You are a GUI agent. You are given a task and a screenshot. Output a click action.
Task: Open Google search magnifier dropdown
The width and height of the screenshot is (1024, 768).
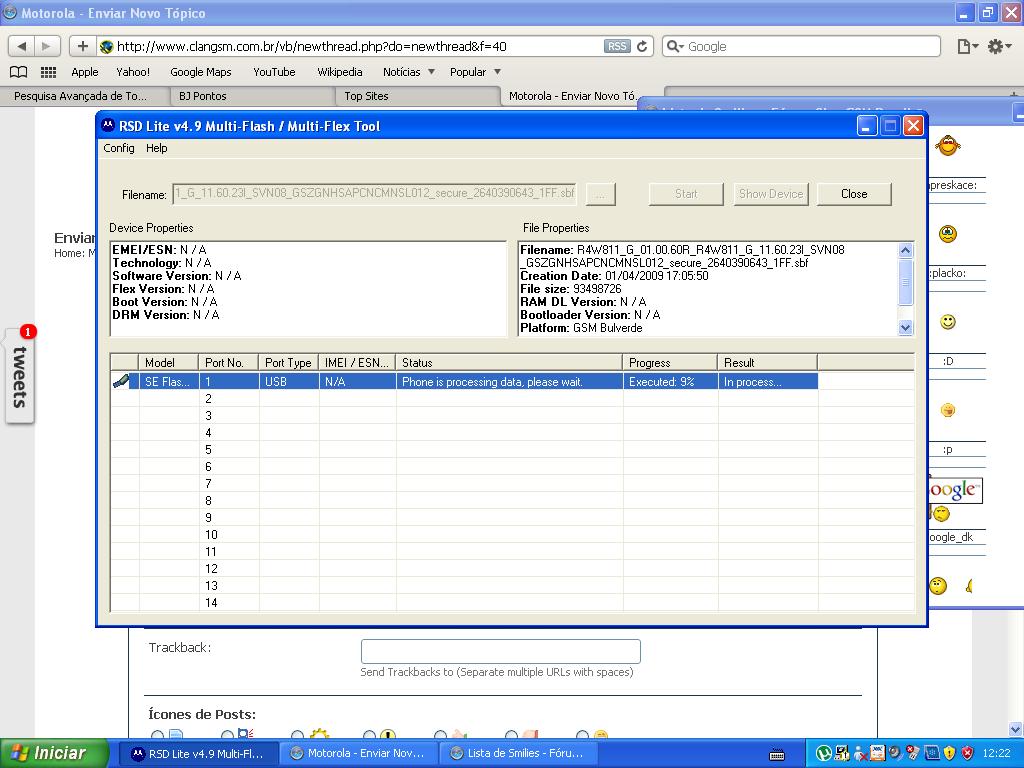pos(675,46)
